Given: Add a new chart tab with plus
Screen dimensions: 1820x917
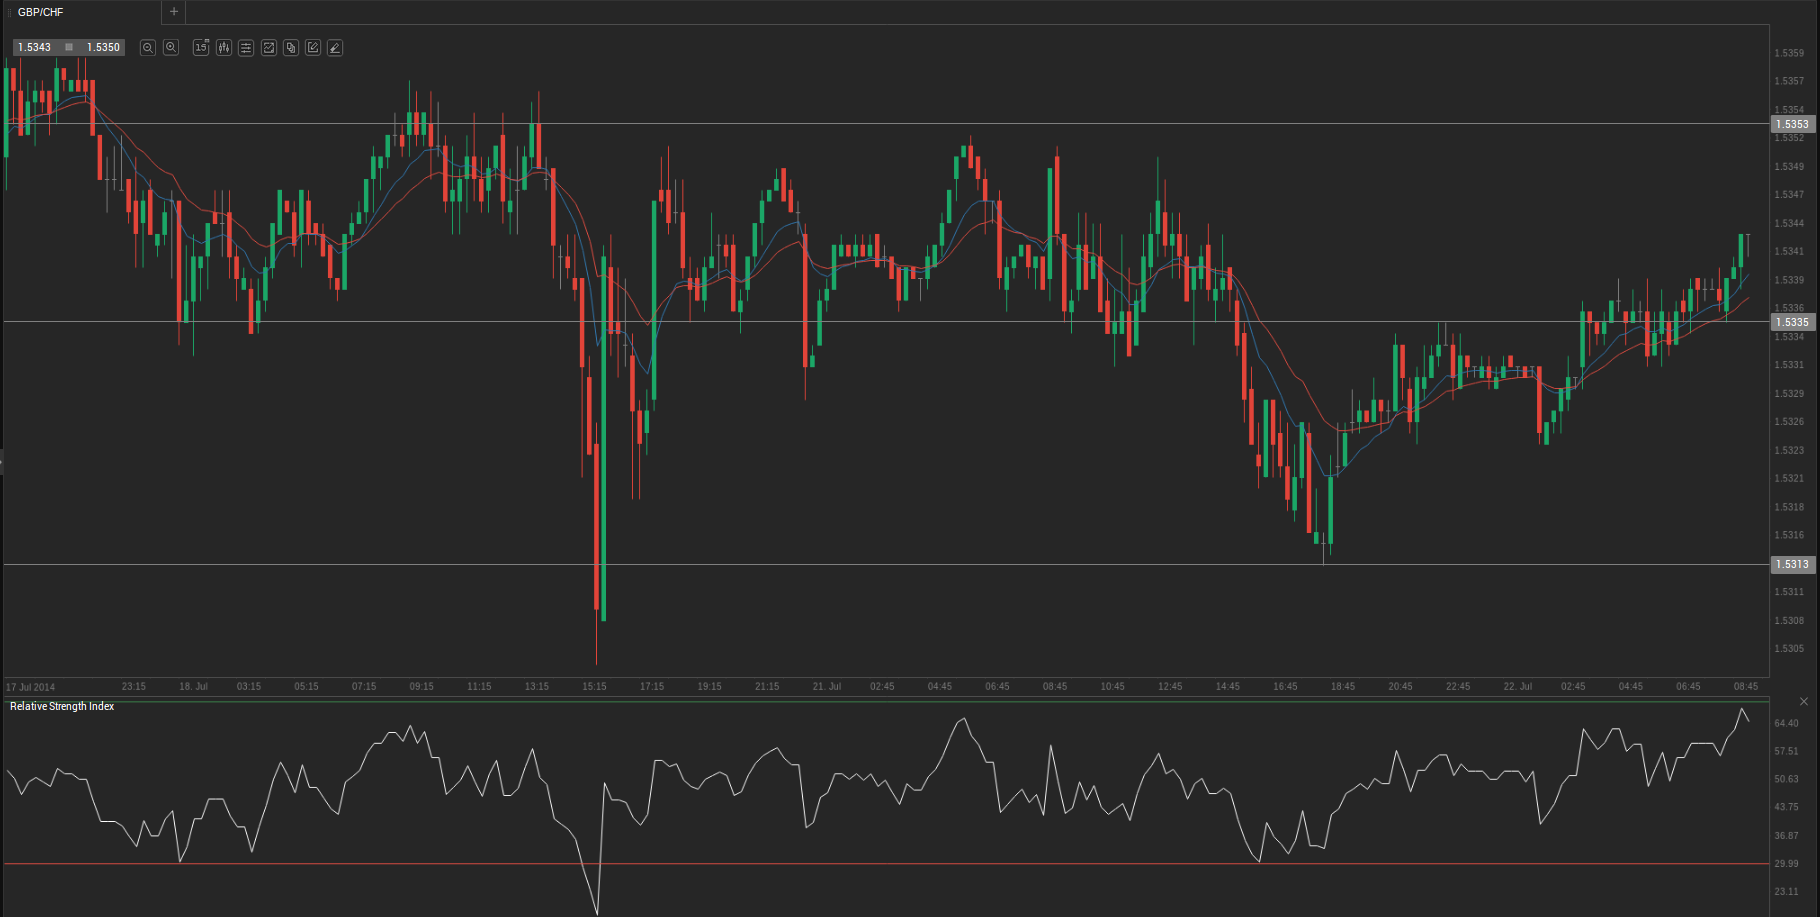Looking at the screenshot, I should pos(174,12).
